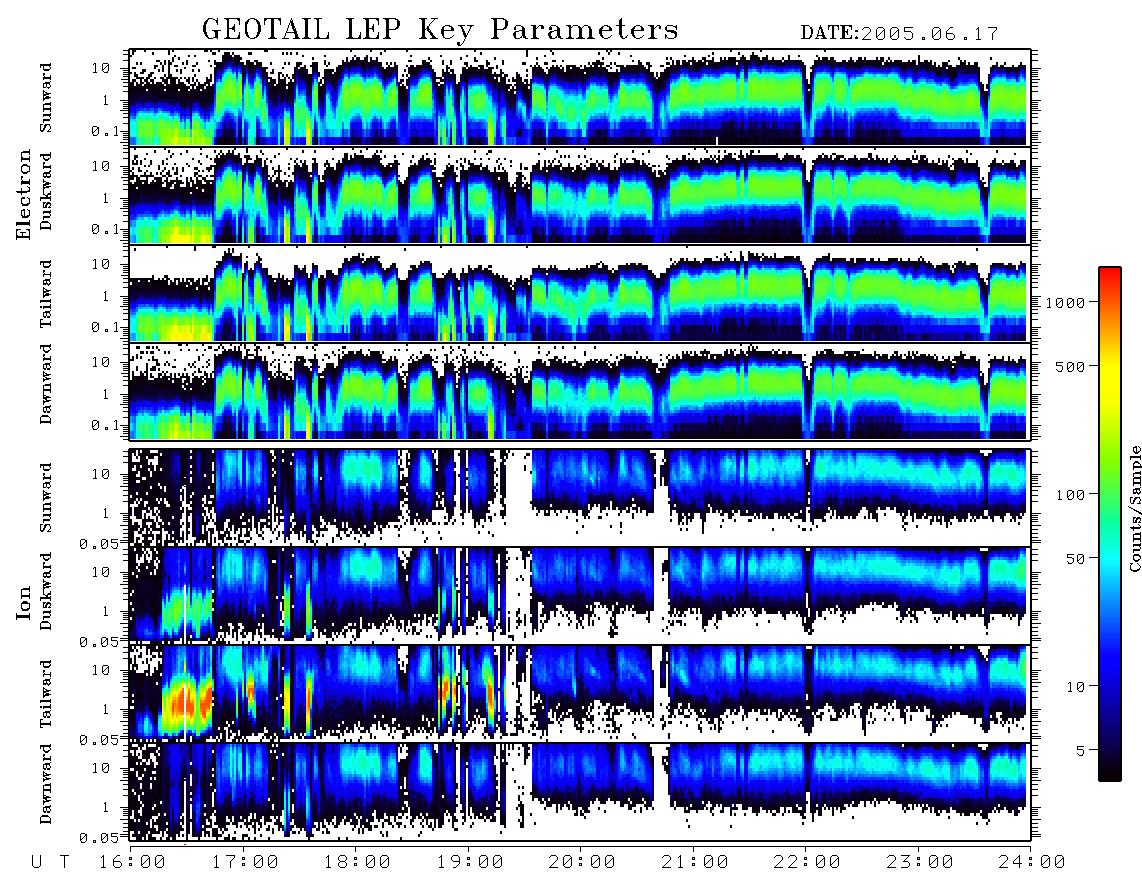Screen dimensions: 1142x880
Task: Click the 20:00 time axis label
Action: click(x=583, y=862)
